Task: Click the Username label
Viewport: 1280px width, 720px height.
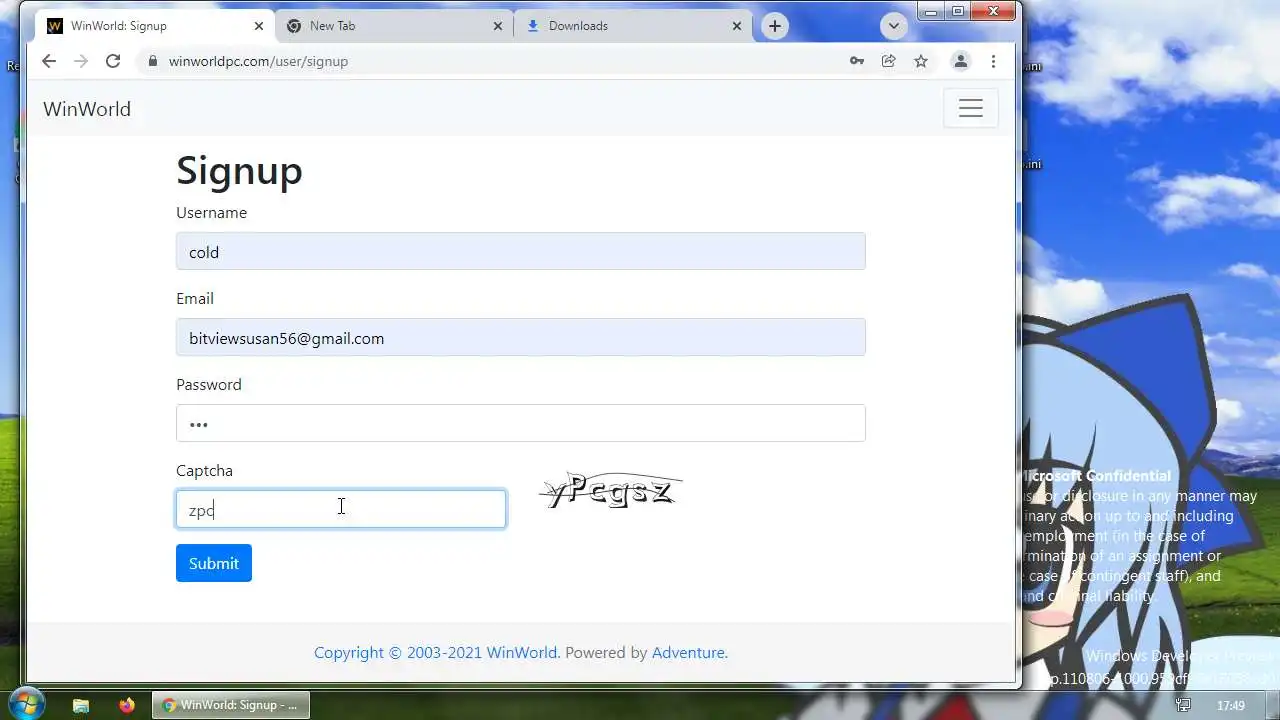Action: (211, 213)
